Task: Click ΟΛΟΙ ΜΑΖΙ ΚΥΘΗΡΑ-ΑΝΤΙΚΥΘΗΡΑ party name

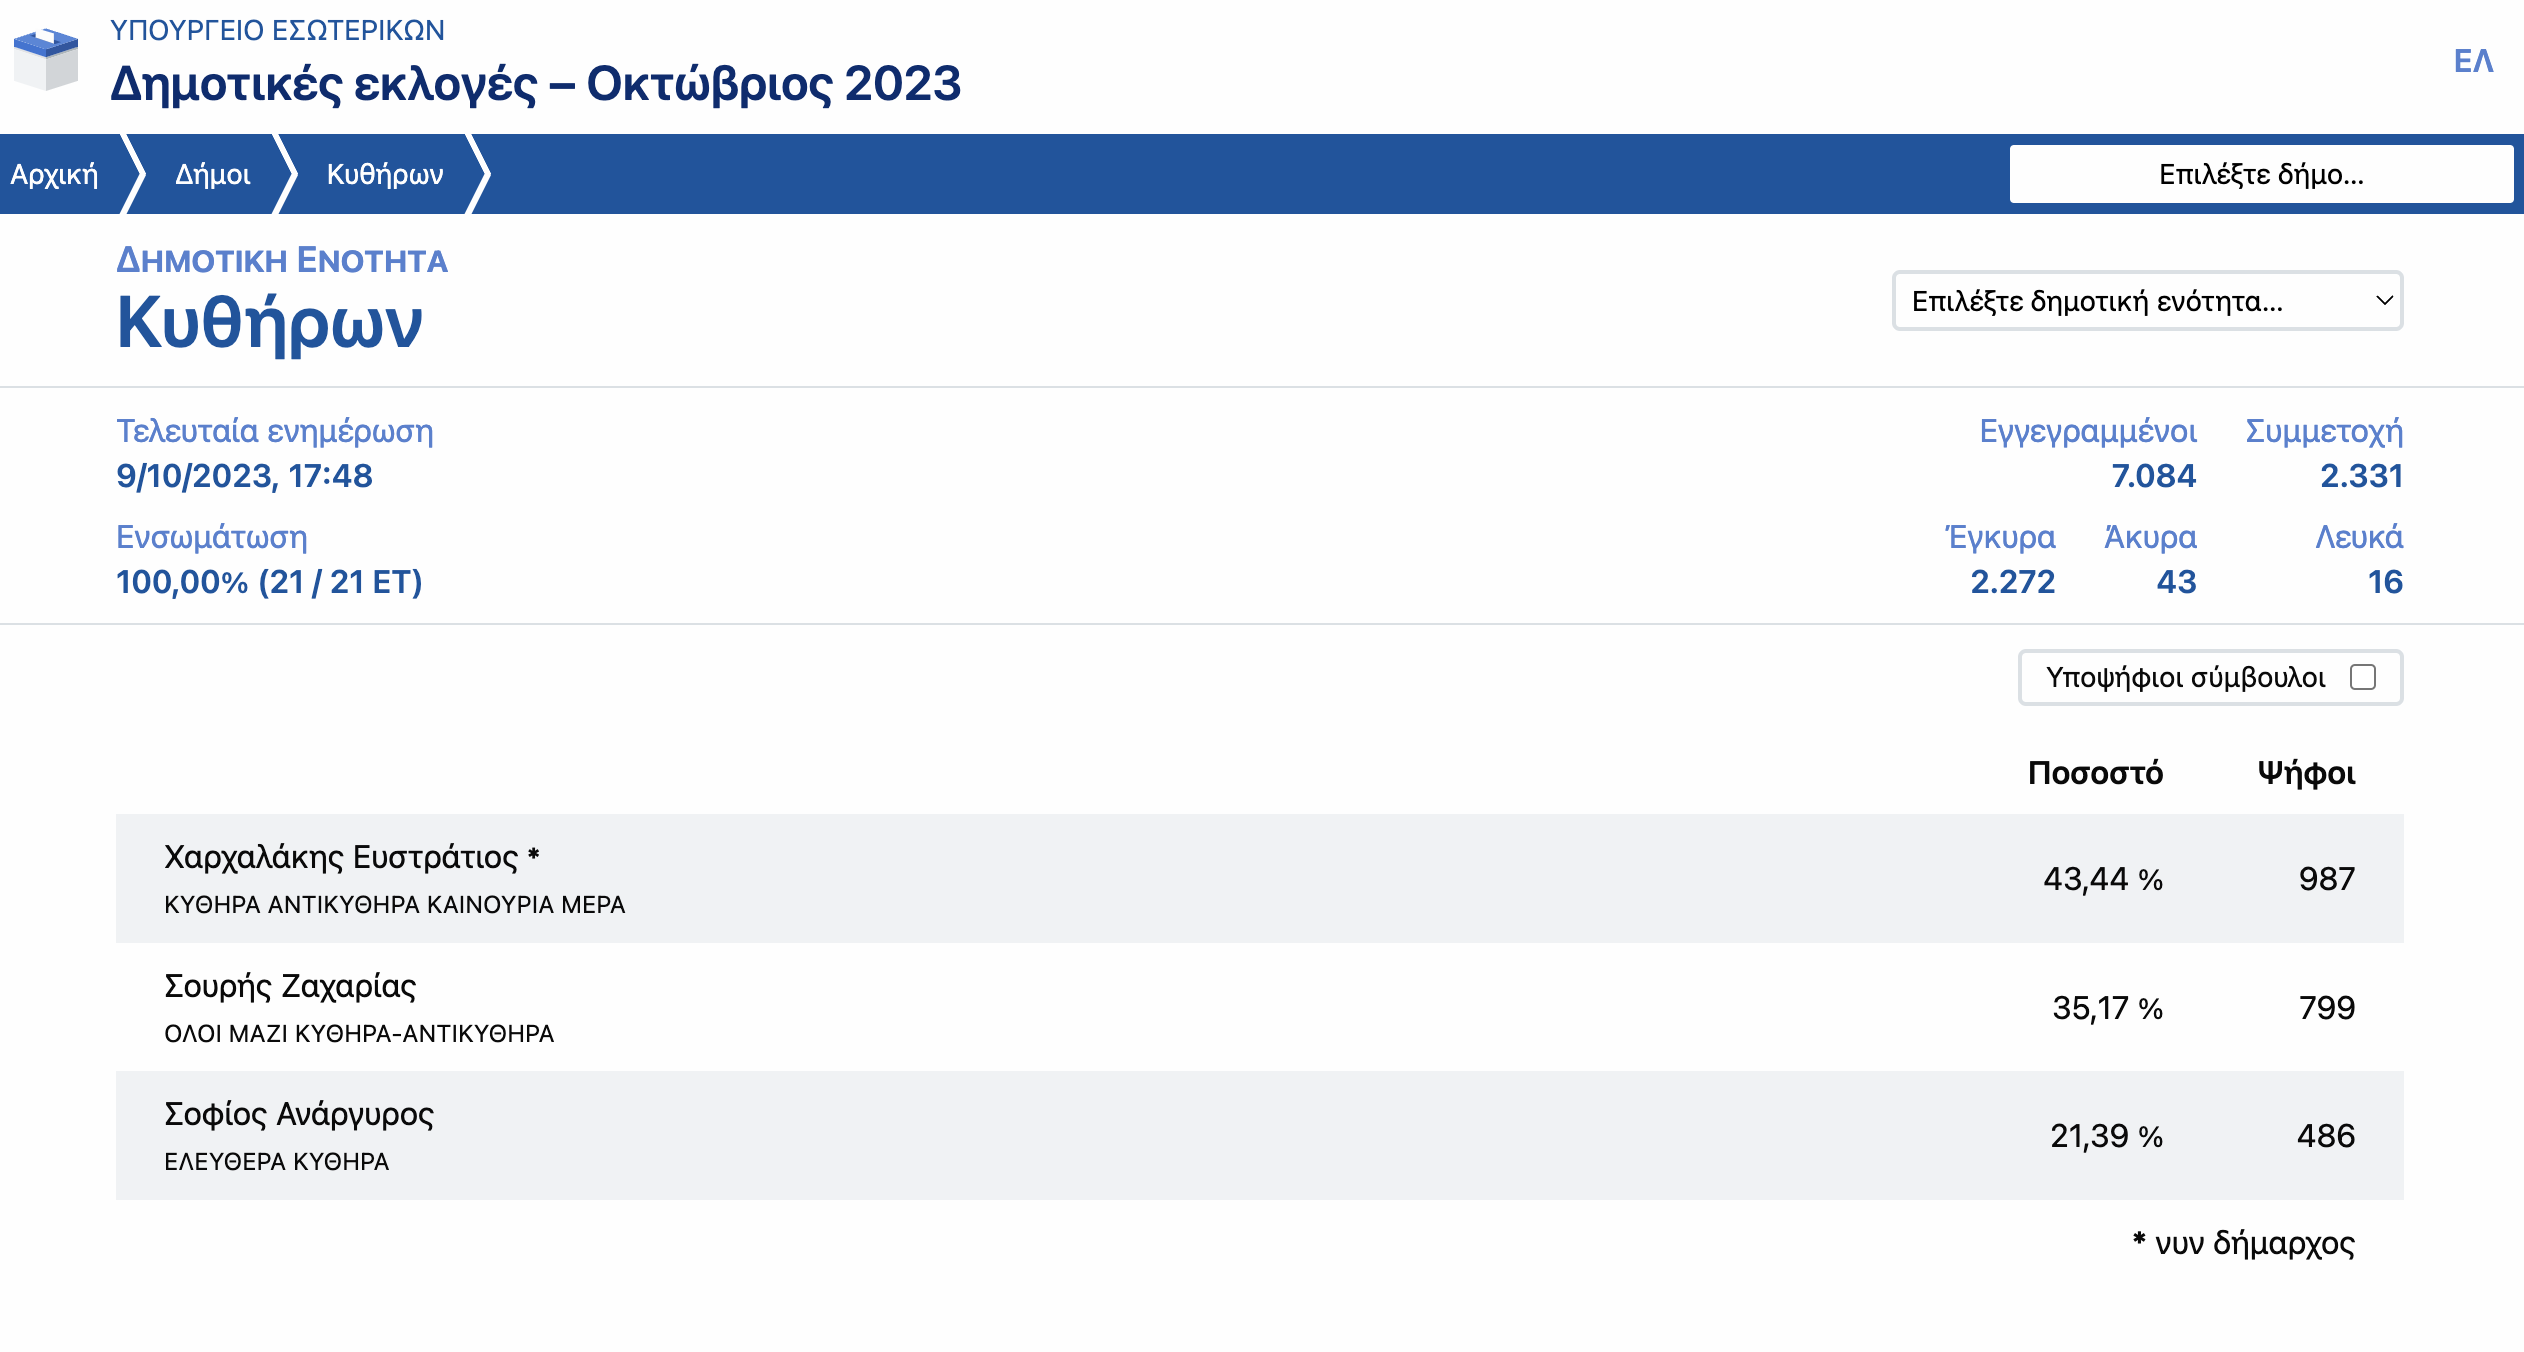Action: (358, 1034)
